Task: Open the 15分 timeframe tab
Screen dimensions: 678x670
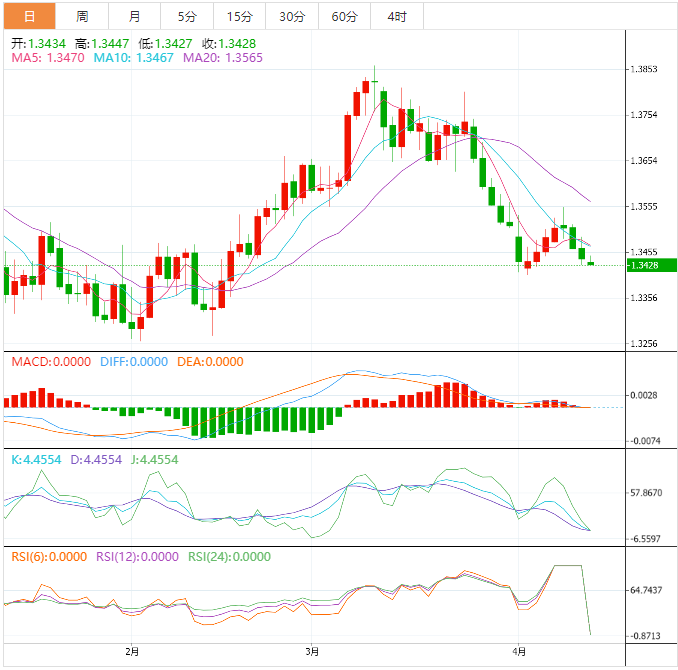Action: 239,16
